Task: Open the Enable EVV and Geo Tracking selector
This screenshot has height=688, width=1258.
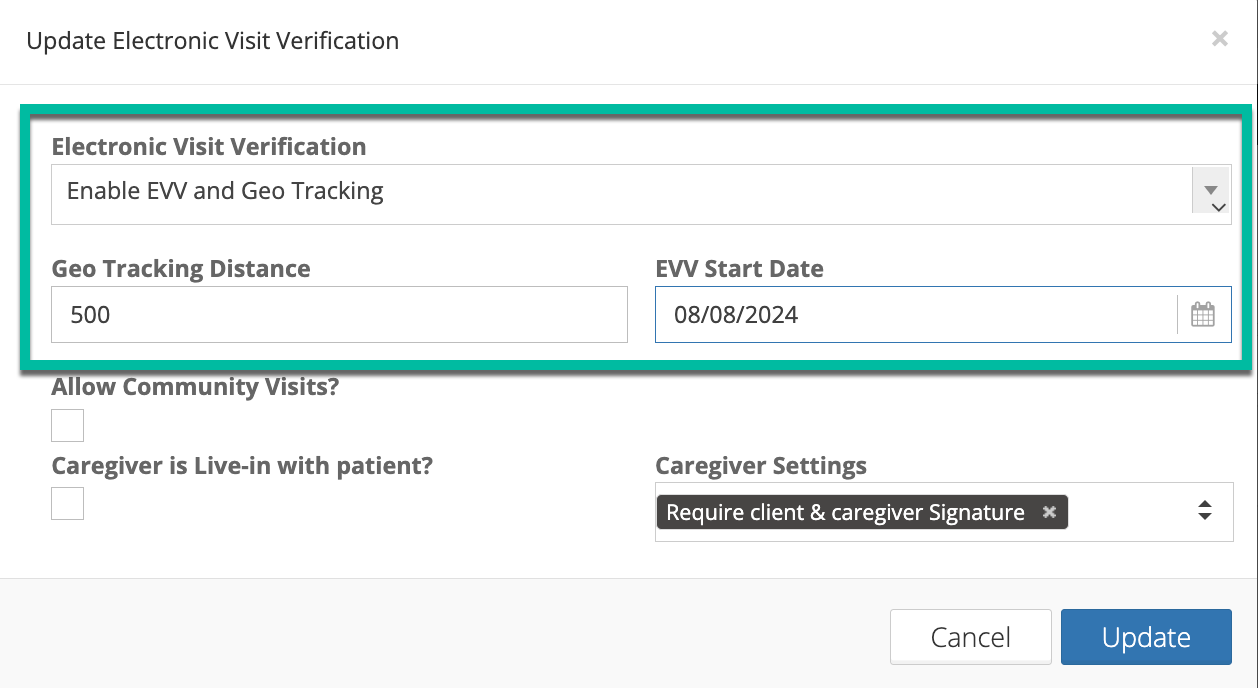Action: click(640, 190)
